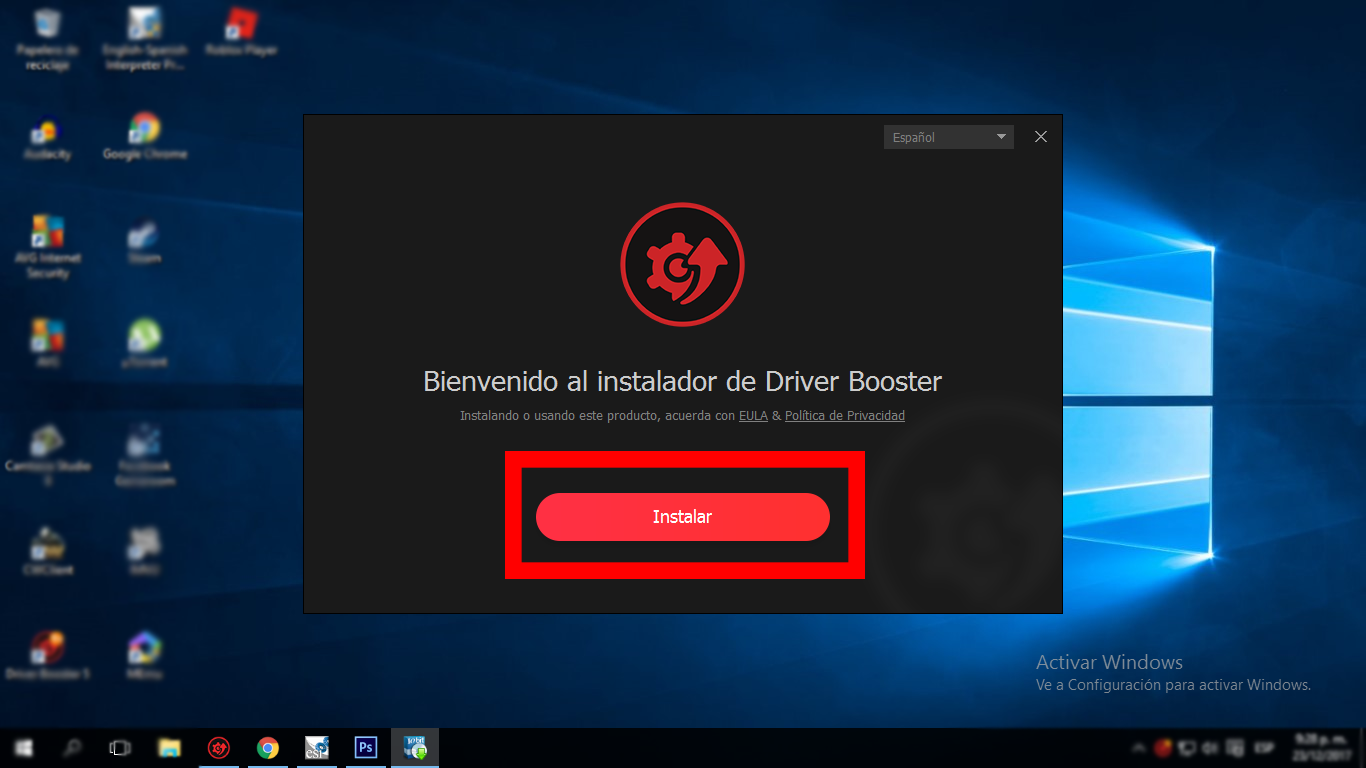The width and height of the screenshot is (1366, 768).
Task: Open the taskbar clock and date
Action: [1322, 748]
